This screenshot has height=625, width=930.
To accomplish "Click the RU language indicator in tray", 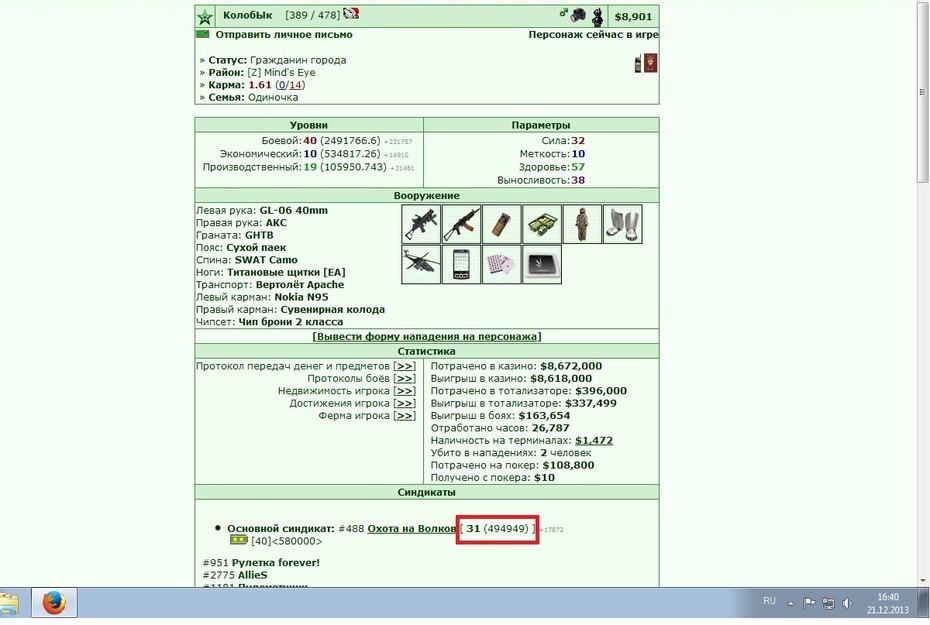I will (769, 601).
